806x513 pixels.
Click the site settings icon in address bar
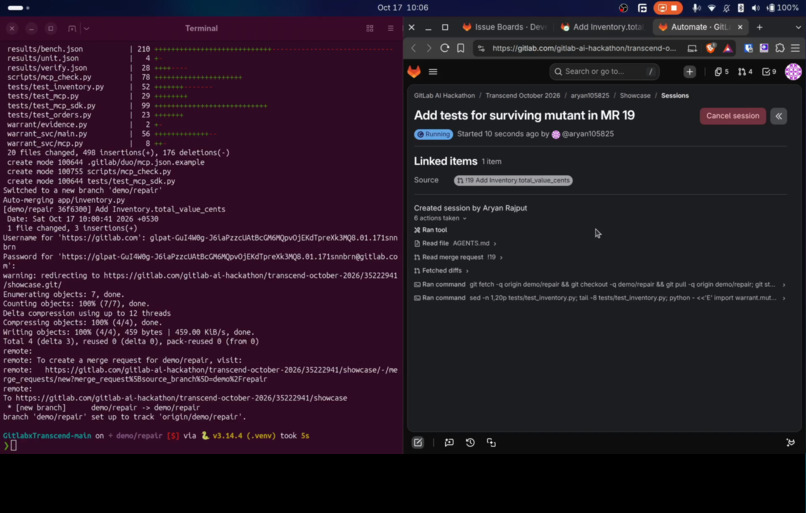point(481,48)
